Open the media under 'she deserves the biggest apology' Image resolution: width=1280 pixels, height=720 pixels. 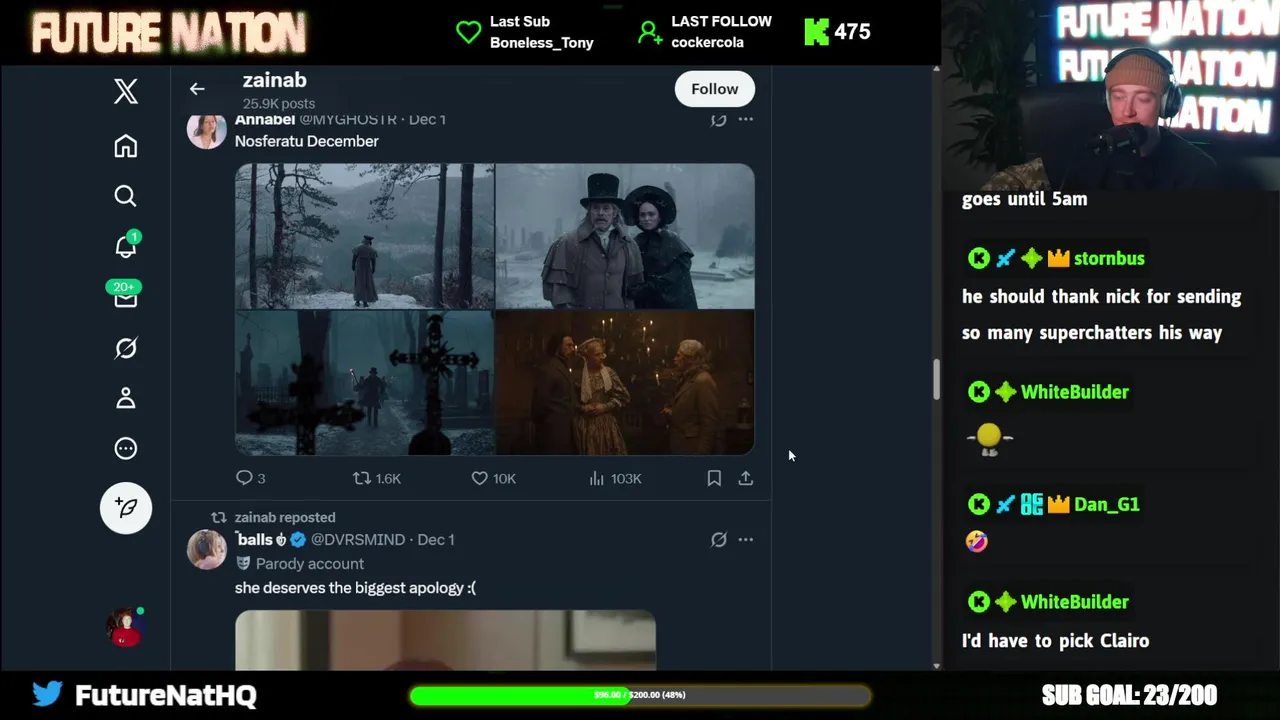click(445, 640)
